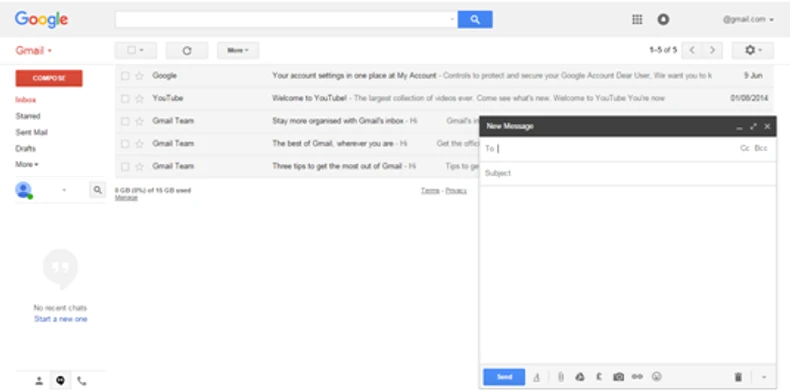Click the attach files paperclip icon
This screenshot has width=790, height=392.
click(x=560, y=376)
